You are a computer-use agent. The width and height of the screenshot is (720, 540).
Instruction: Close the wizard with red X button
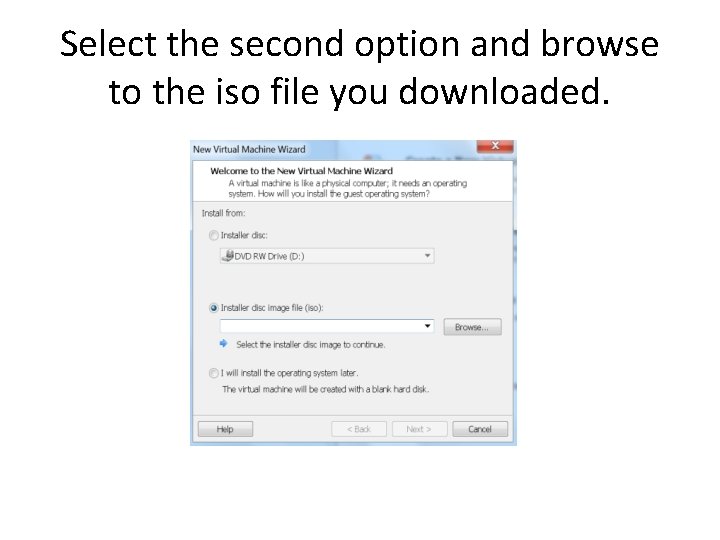click(x=495, y=146)
